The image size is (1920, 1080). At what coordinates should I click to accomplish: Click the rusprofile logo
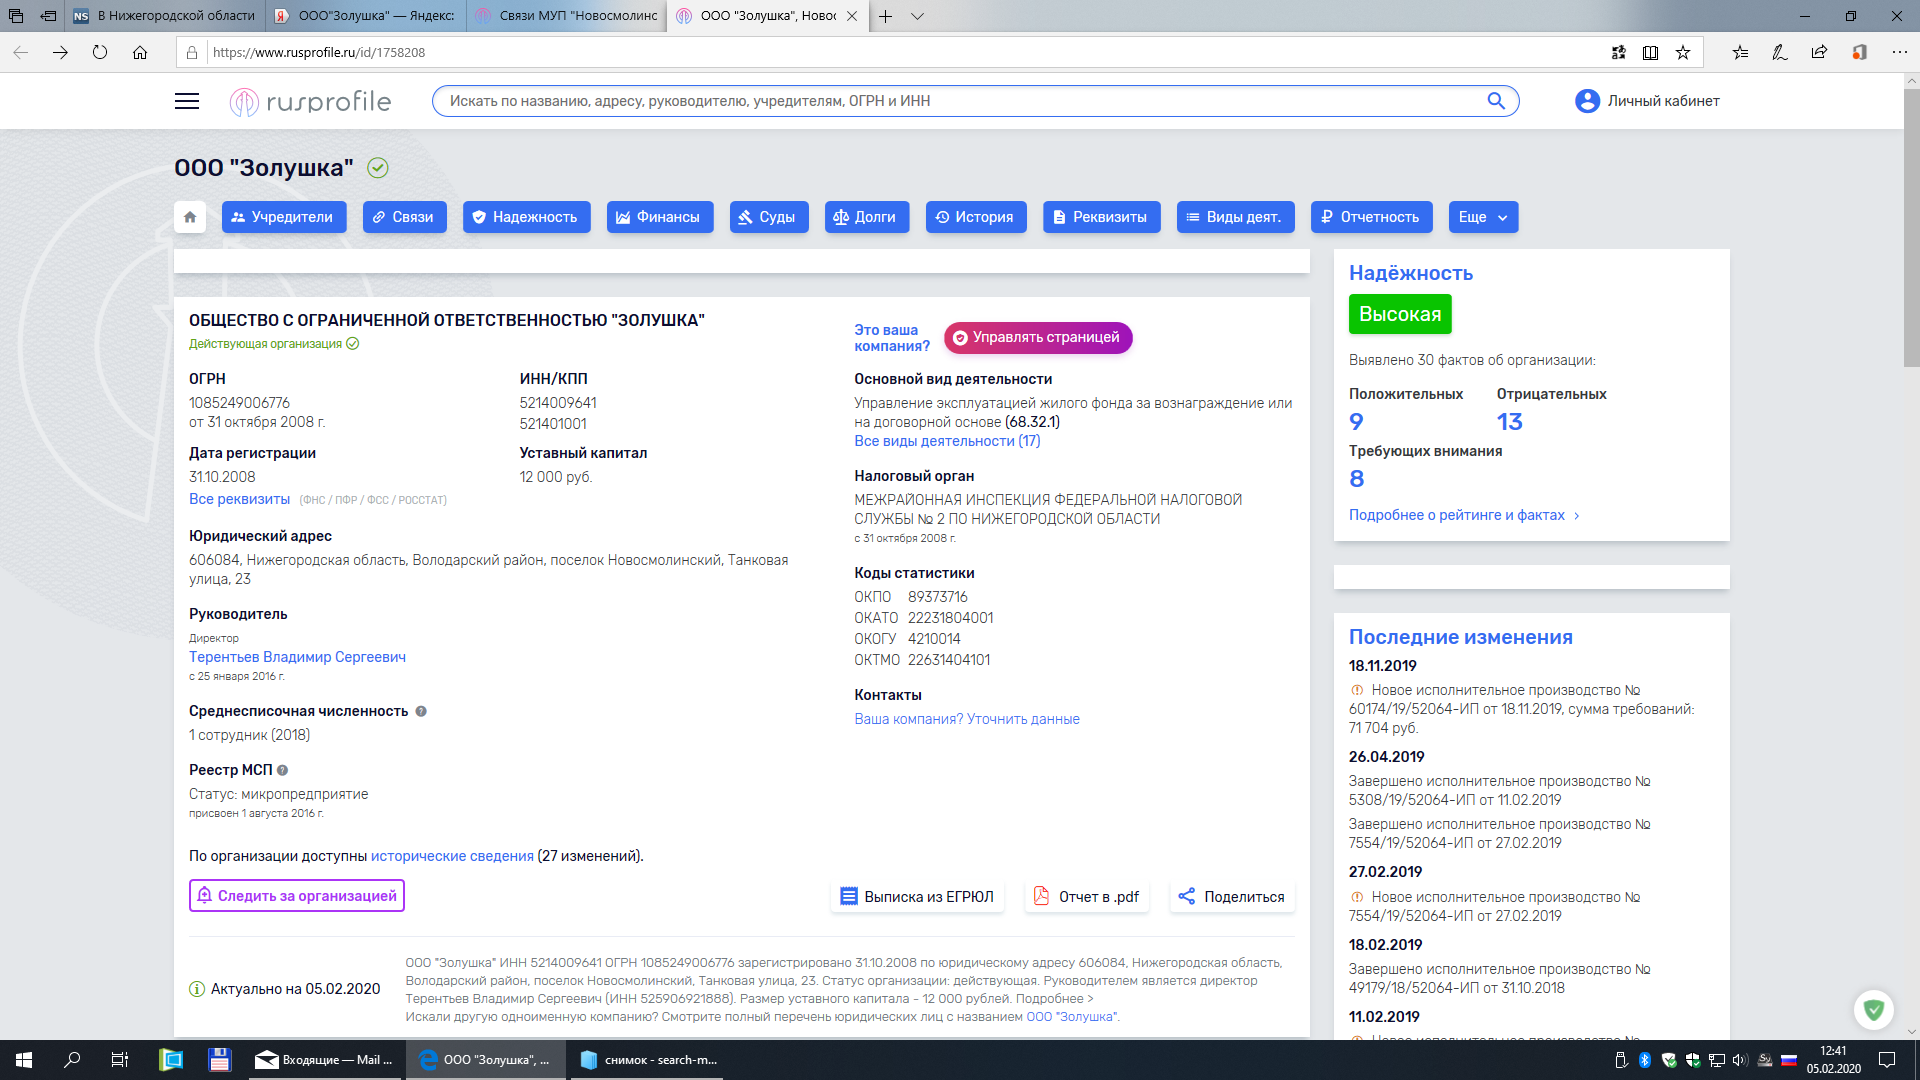click(x=310, y=101)
